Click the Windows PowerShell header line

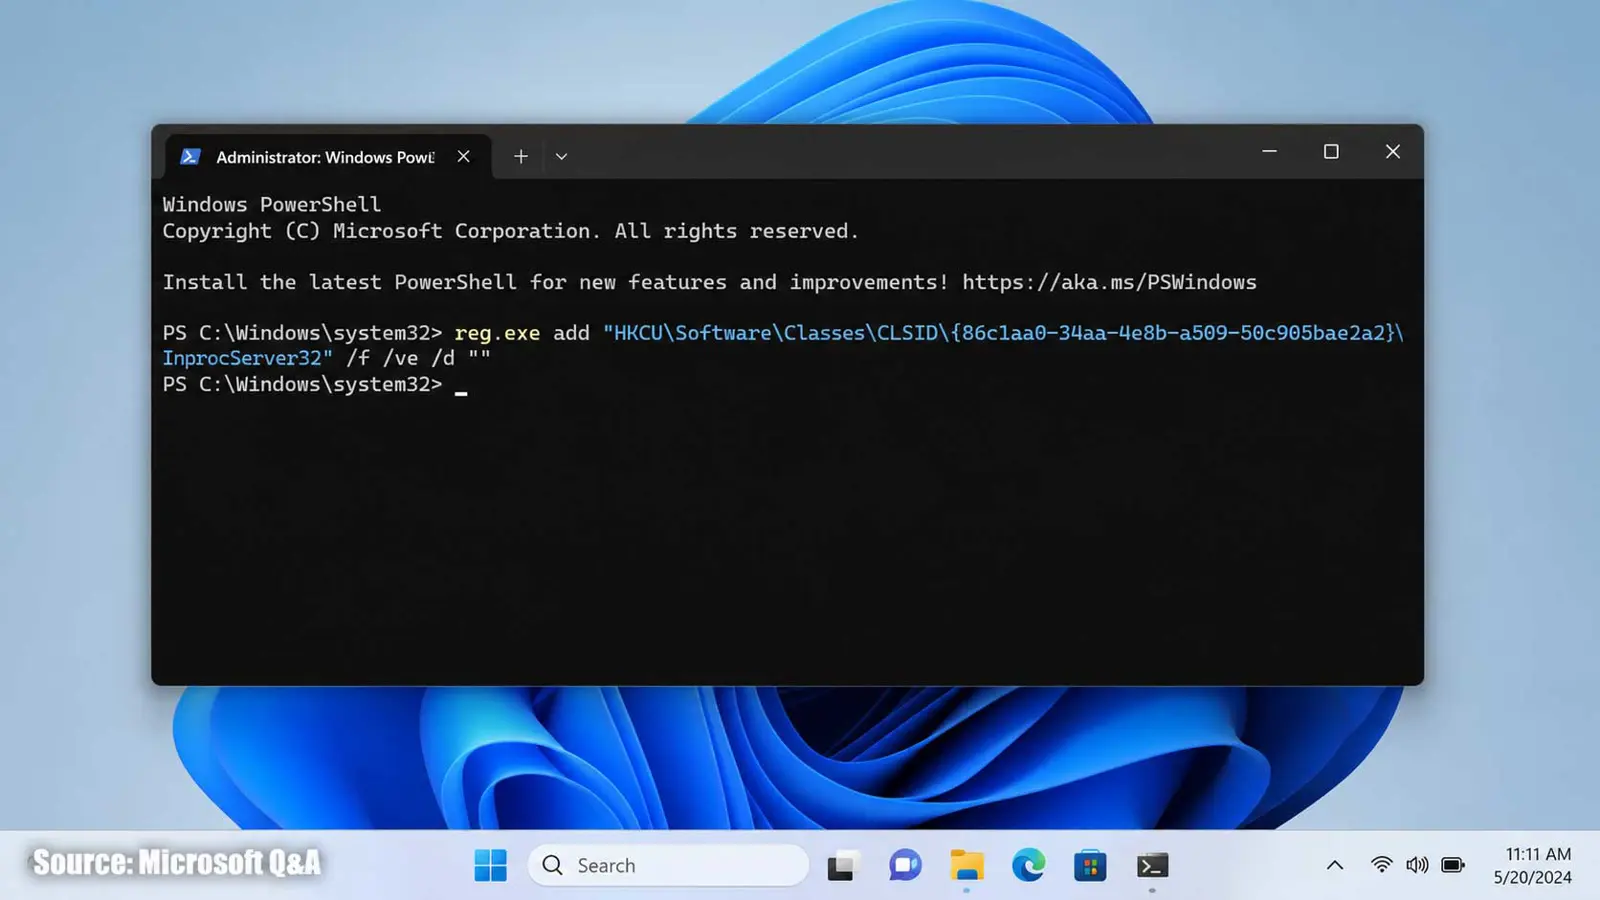click(x=272, y=204)
